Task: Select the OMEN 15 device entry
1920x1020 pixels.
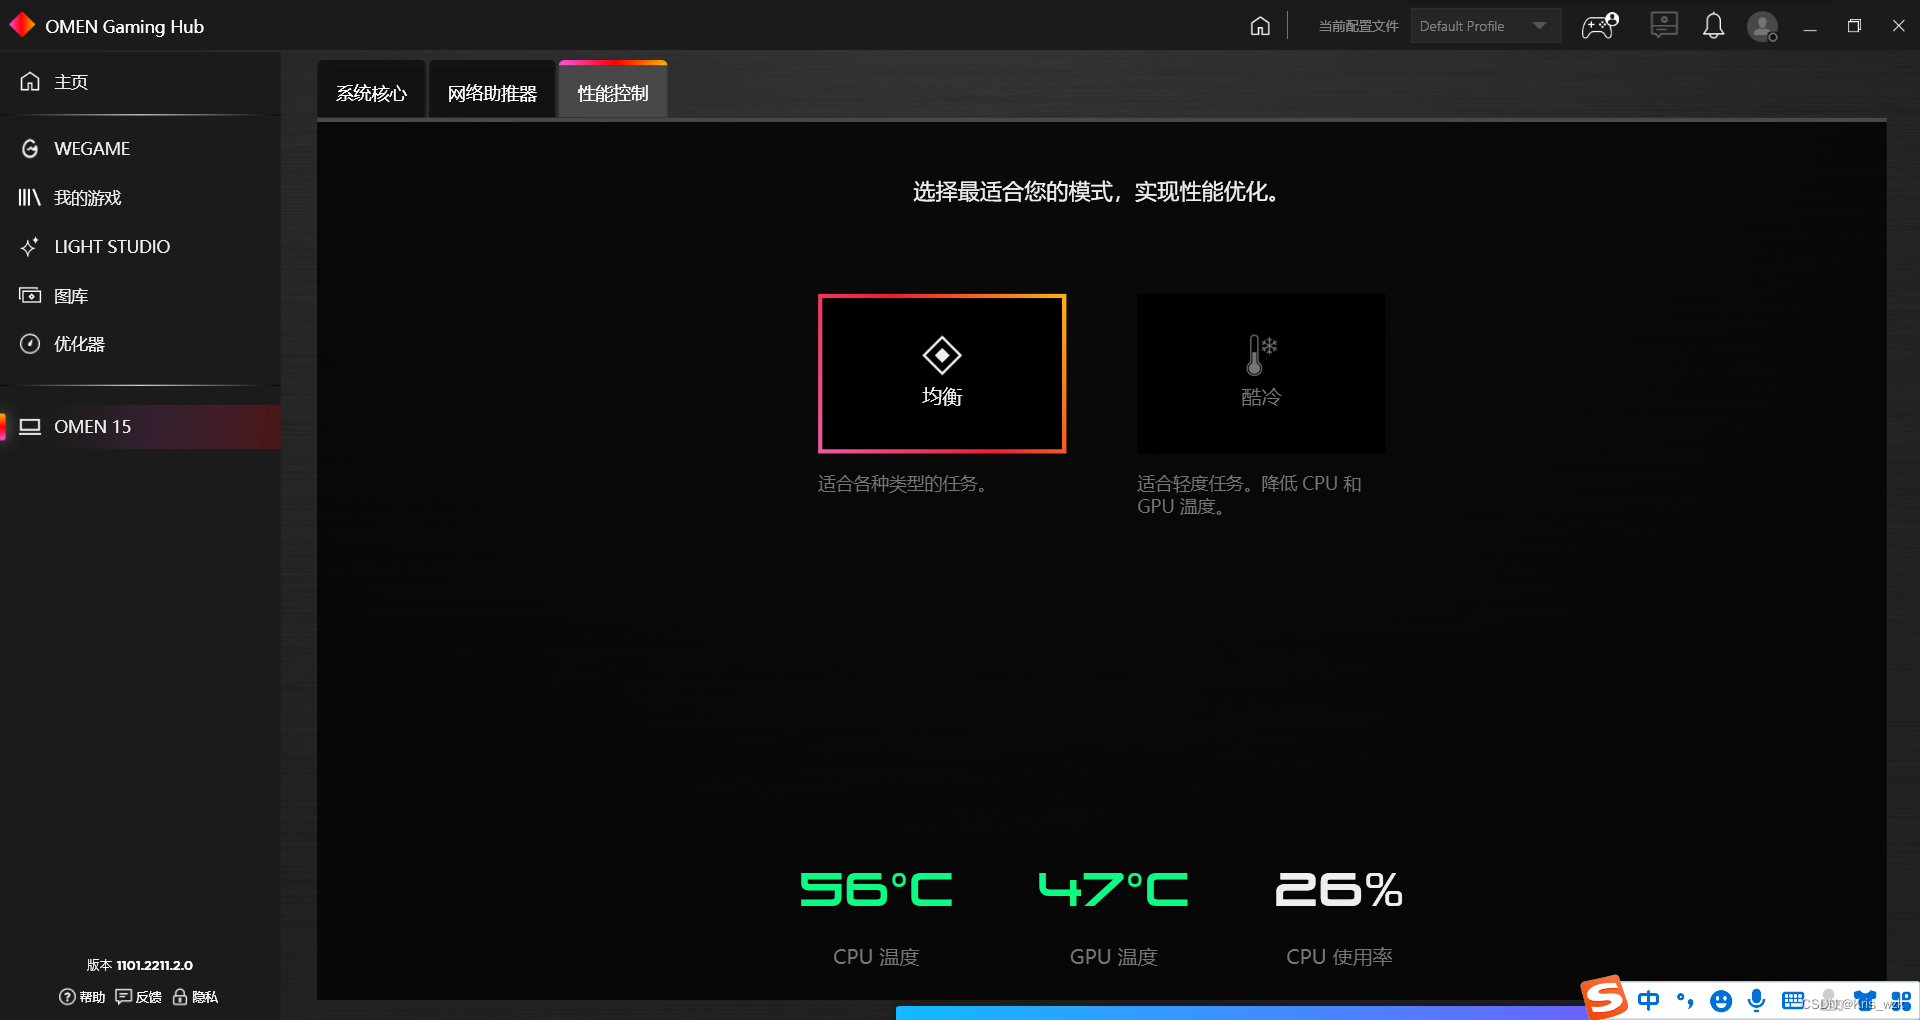Action: 140,427
